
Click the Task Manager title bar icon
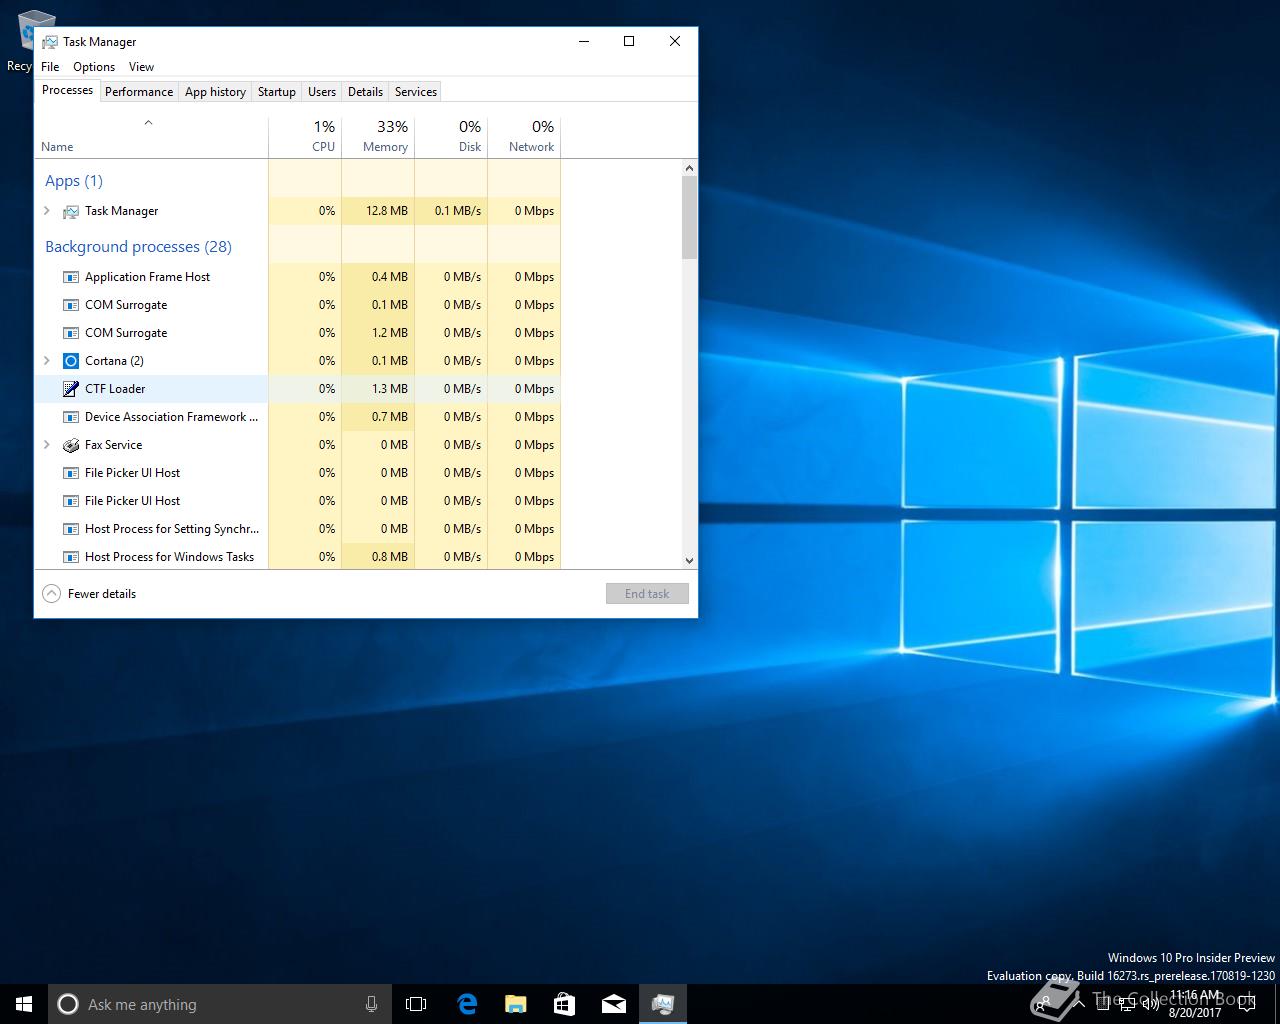(x=49, y=42)
